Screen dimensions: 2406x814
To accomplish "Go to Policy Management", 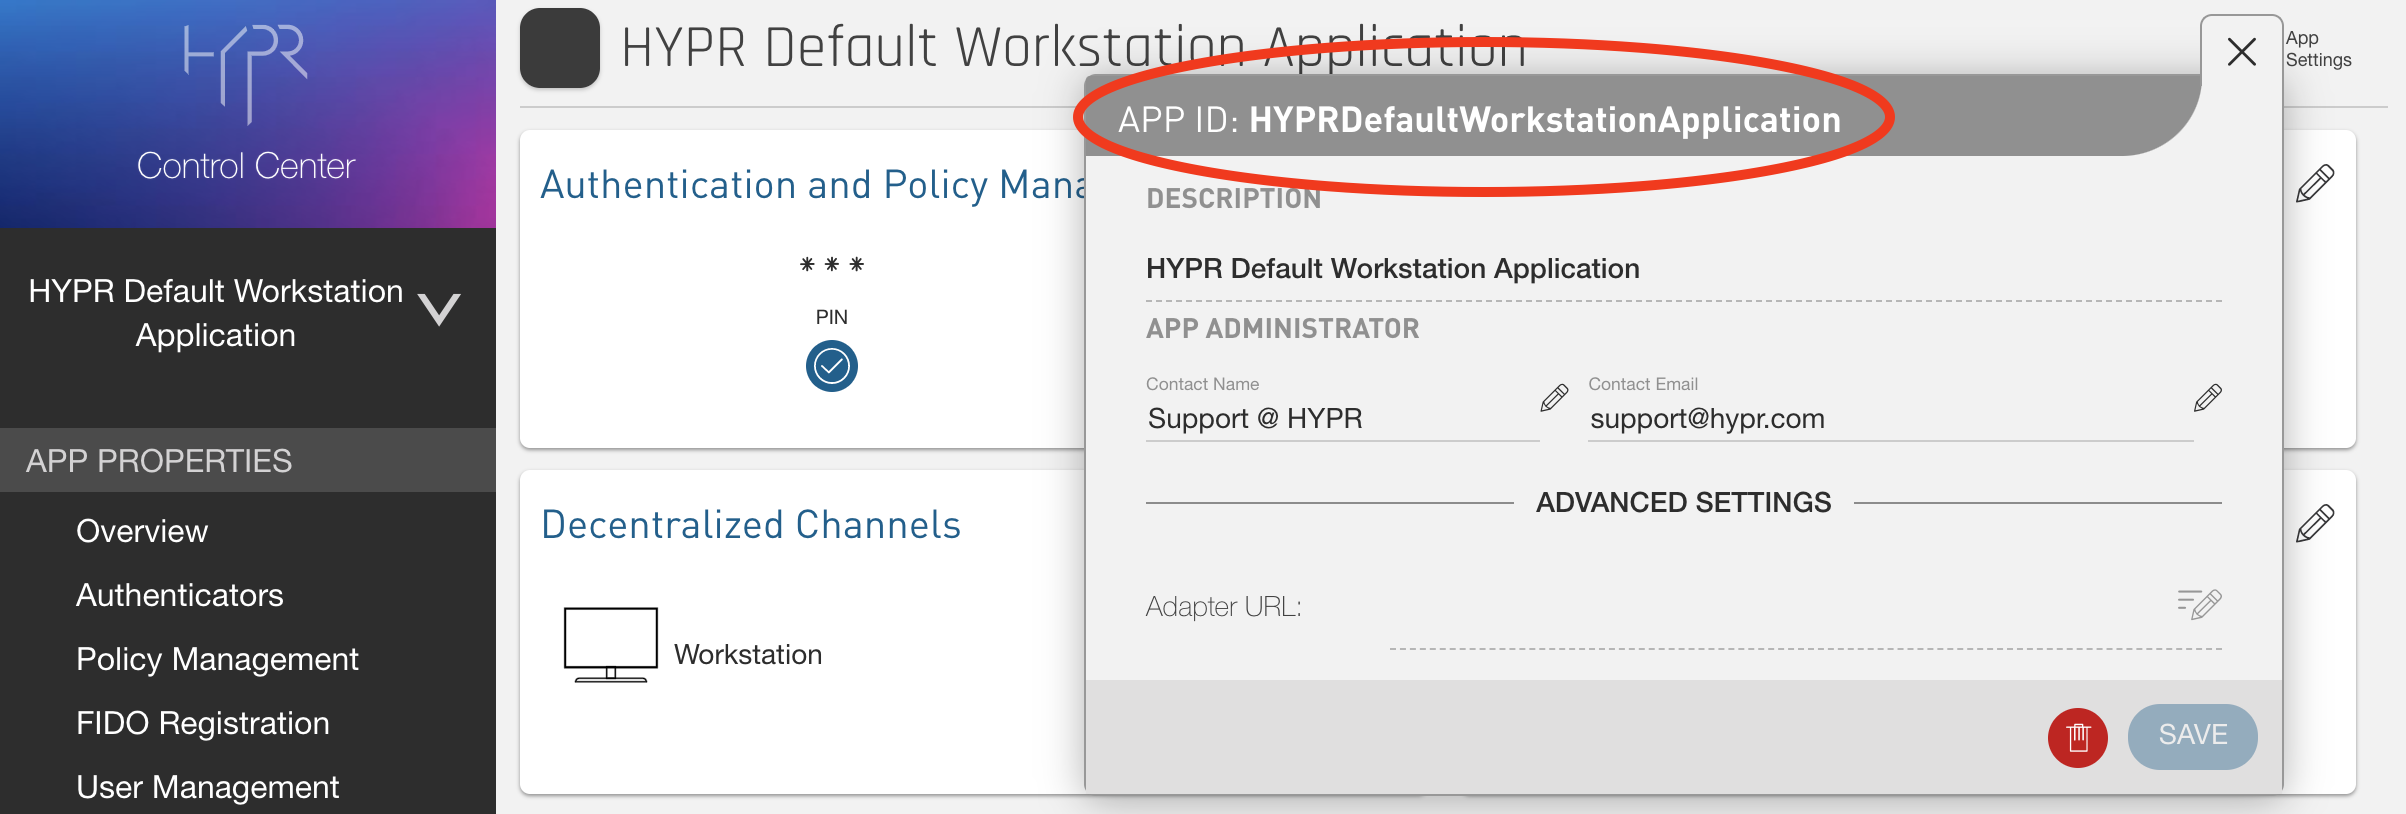I will point(217,659).
